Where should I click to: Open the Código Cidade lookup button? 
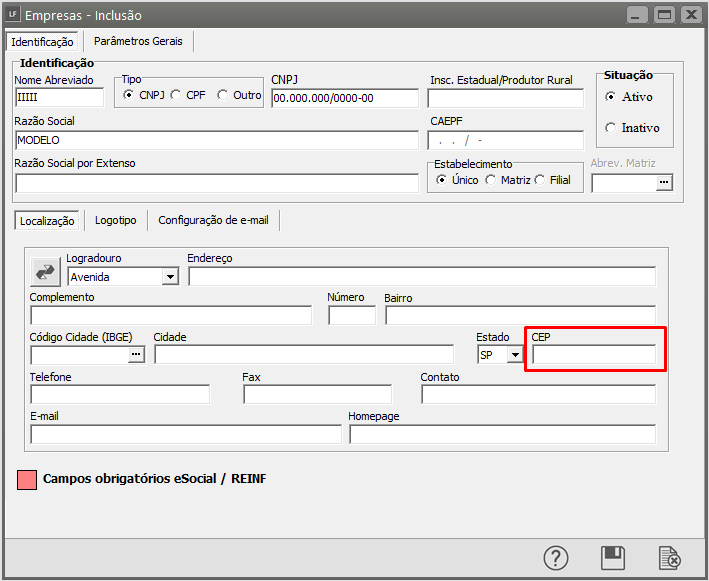tap(137, 354)
